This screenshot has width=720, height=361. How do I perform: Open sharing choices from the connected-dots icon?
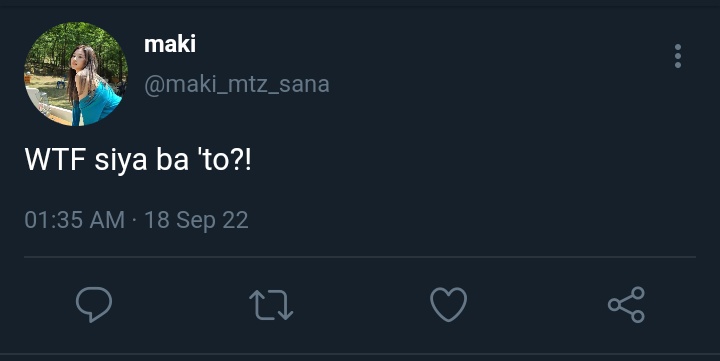point(626,305)
